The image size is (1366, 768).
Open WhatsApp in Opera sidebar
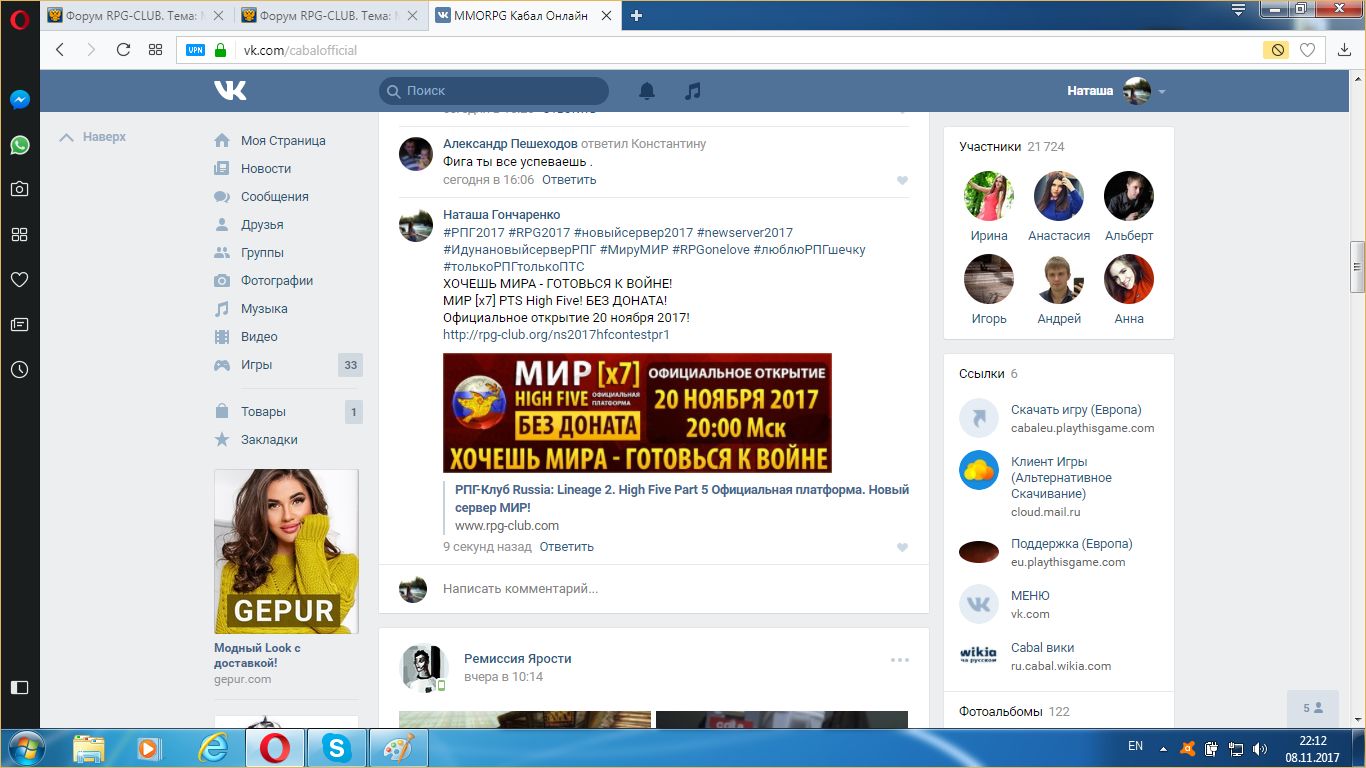click(19, 145)
